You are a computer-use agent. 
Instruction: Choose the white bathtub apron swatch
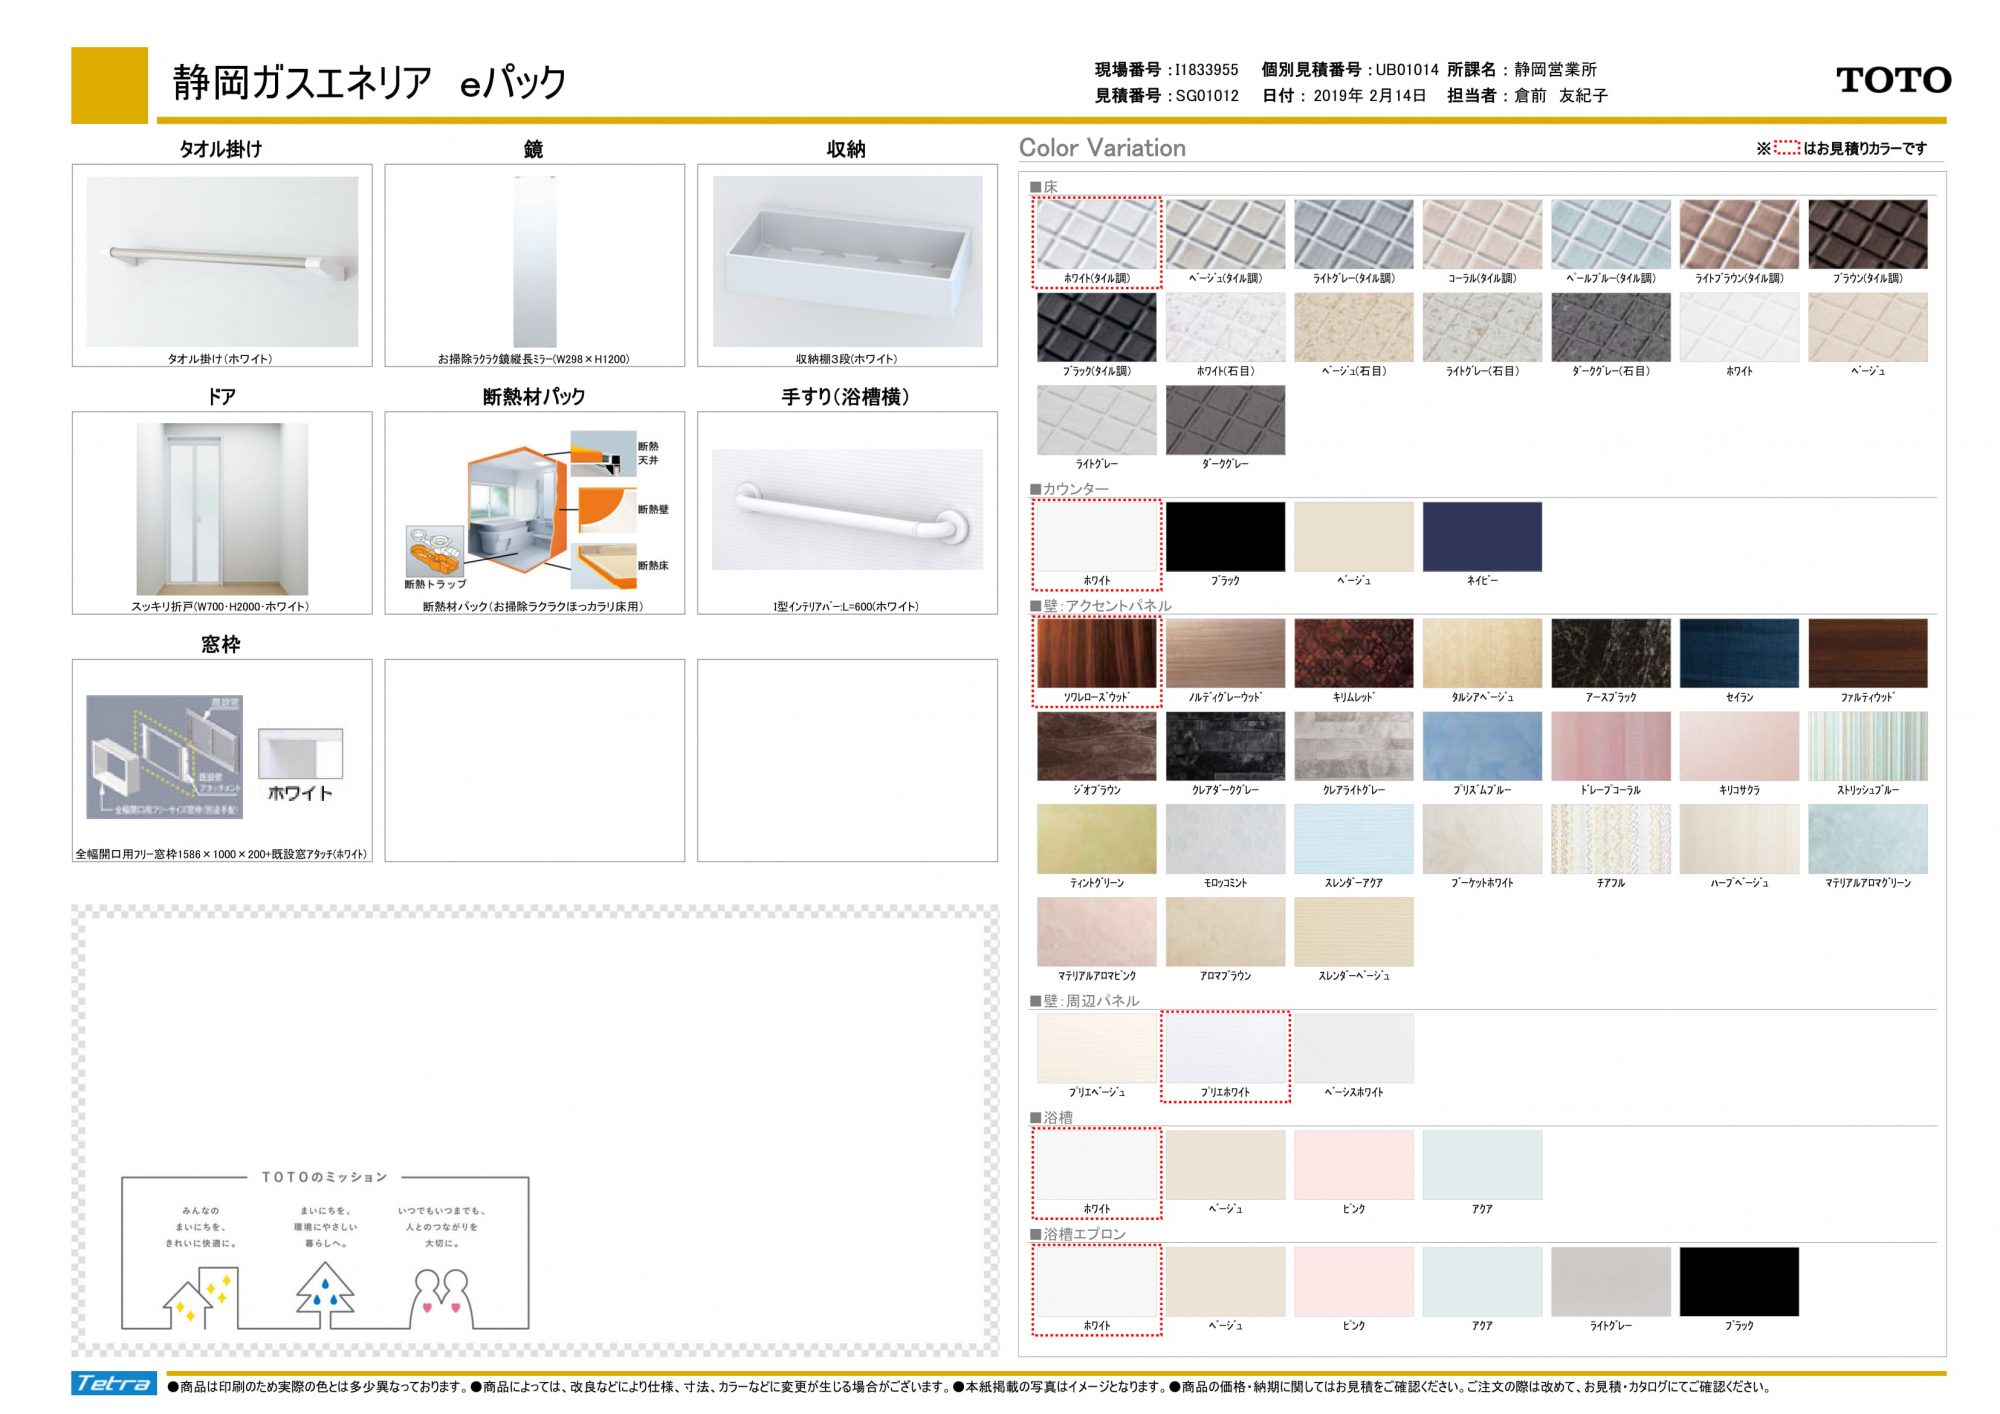pyautogui.click(x=1097, y=1282)
